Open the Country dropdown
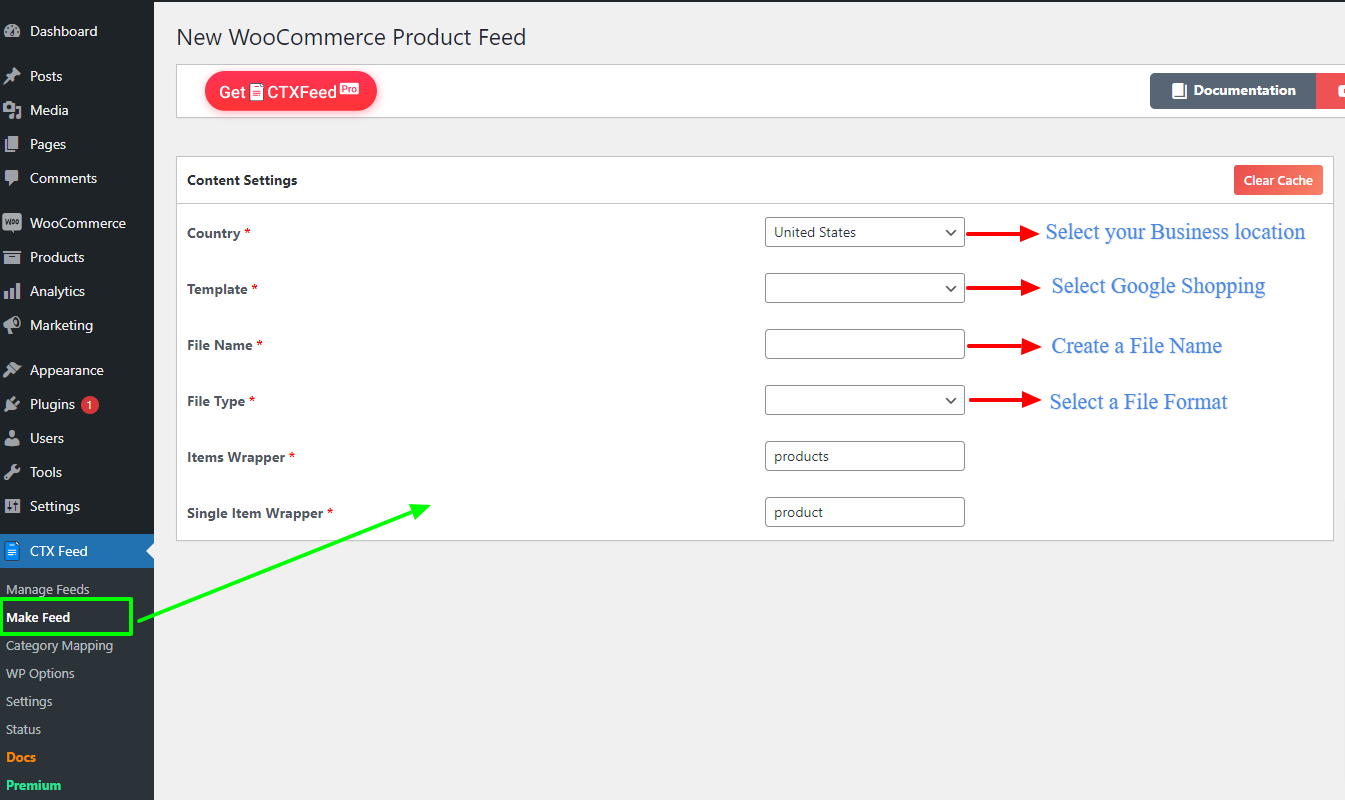This screenshot has height=800, width=1345. (864, 232)
